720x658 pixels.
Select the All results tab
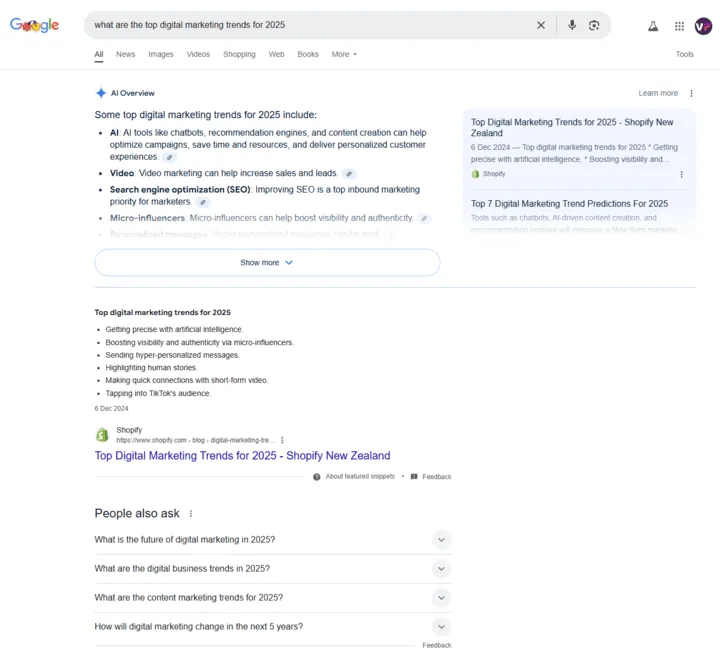99,54
